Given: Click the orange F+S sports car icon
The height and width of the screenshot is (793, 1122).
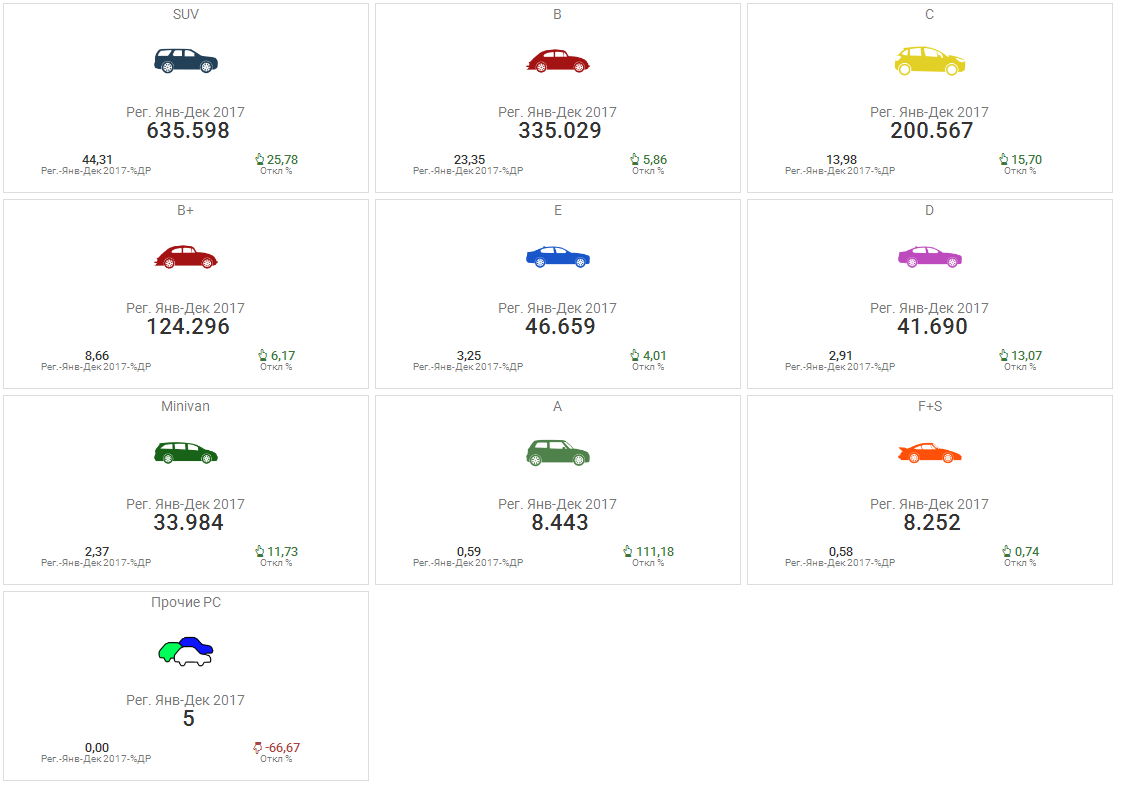Looking at the screenshot, I should 930,452.
